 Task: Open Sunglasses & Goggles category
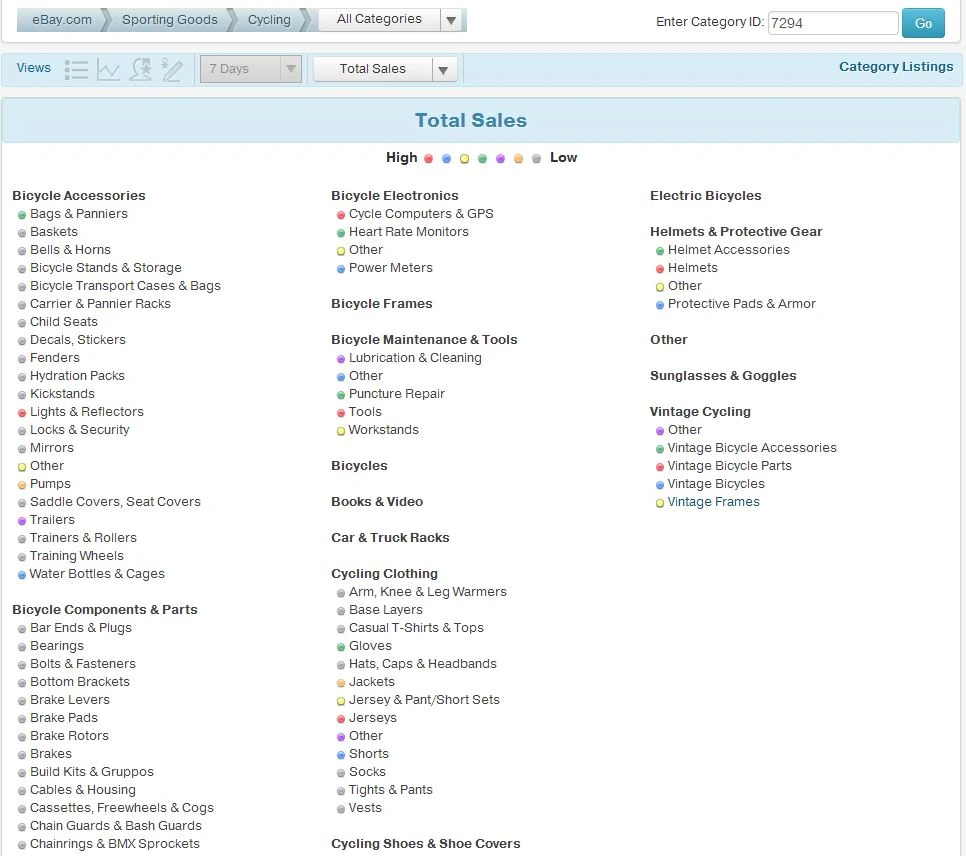pyautogui.click(x=723, y=375)
